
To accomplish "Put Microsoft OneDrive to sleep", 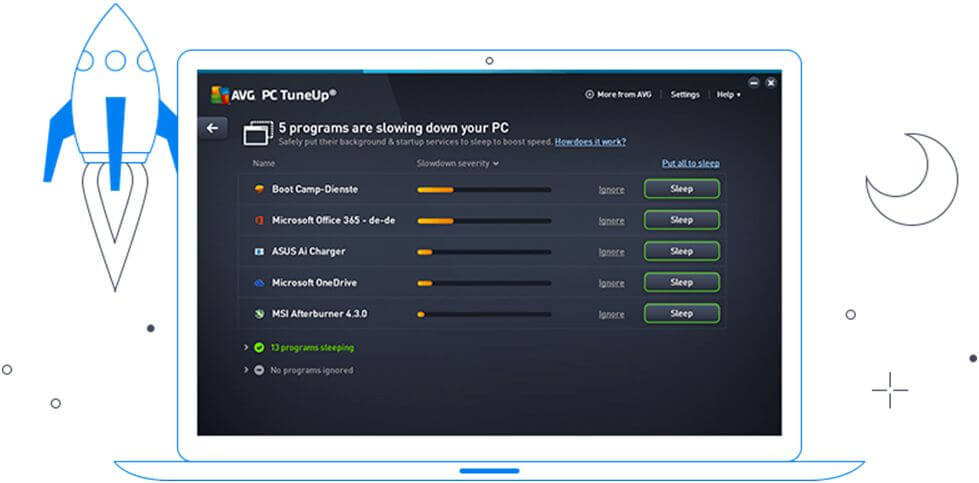I will pos(682,282).
